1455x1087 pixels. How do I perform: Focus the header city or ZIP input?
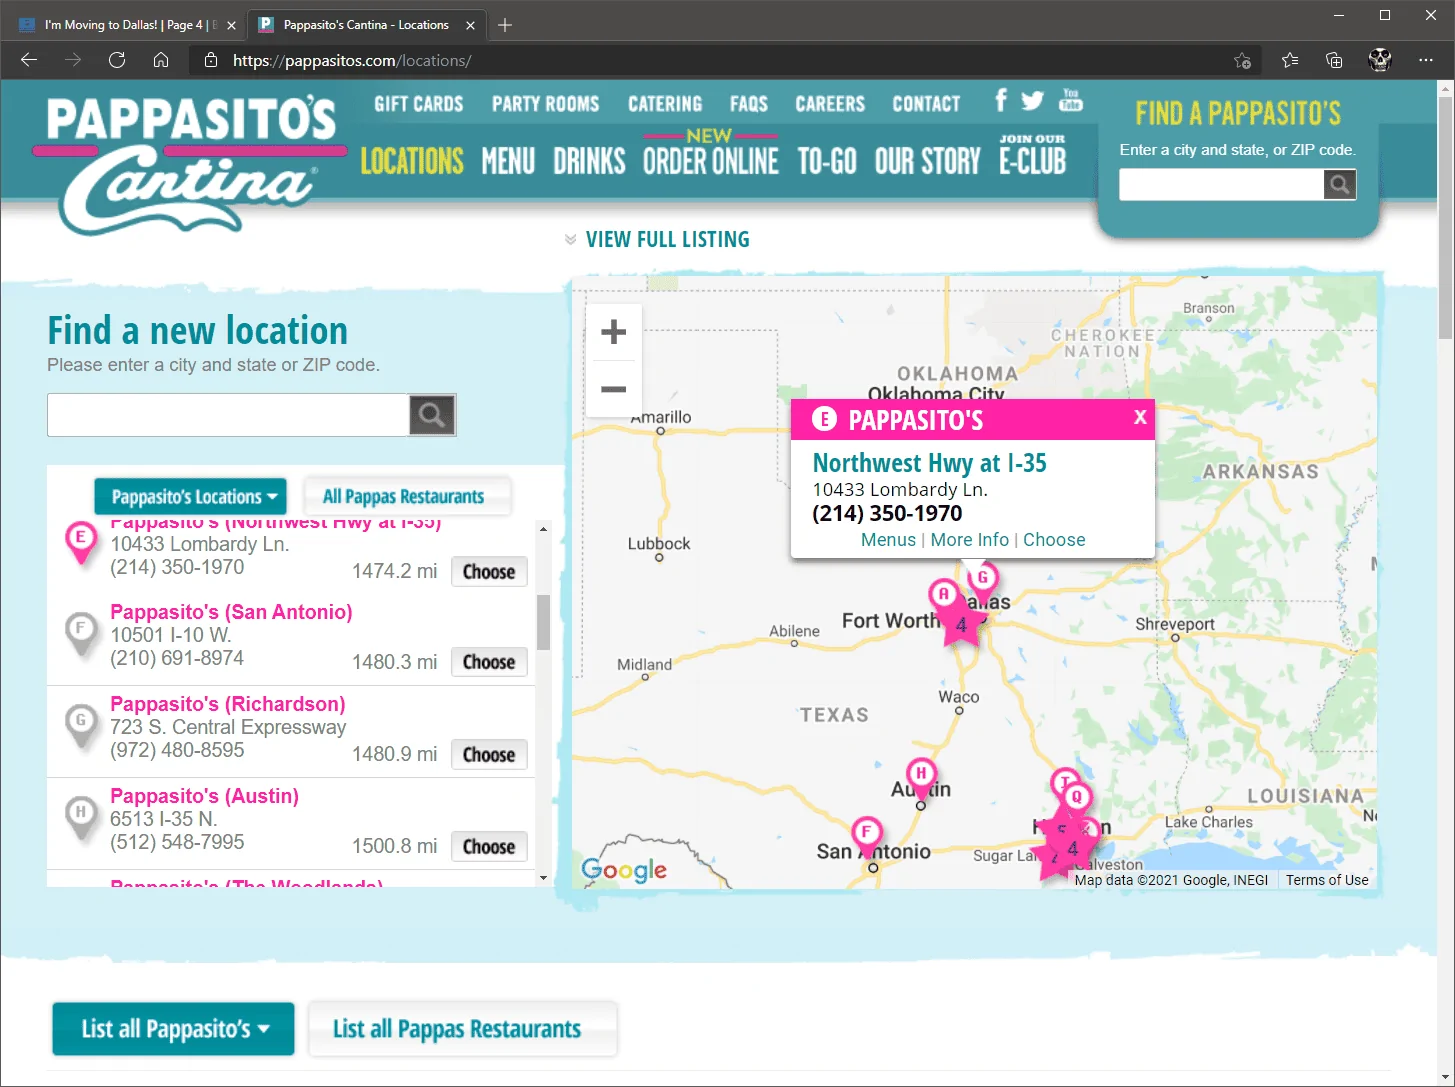coord(1221,184)
